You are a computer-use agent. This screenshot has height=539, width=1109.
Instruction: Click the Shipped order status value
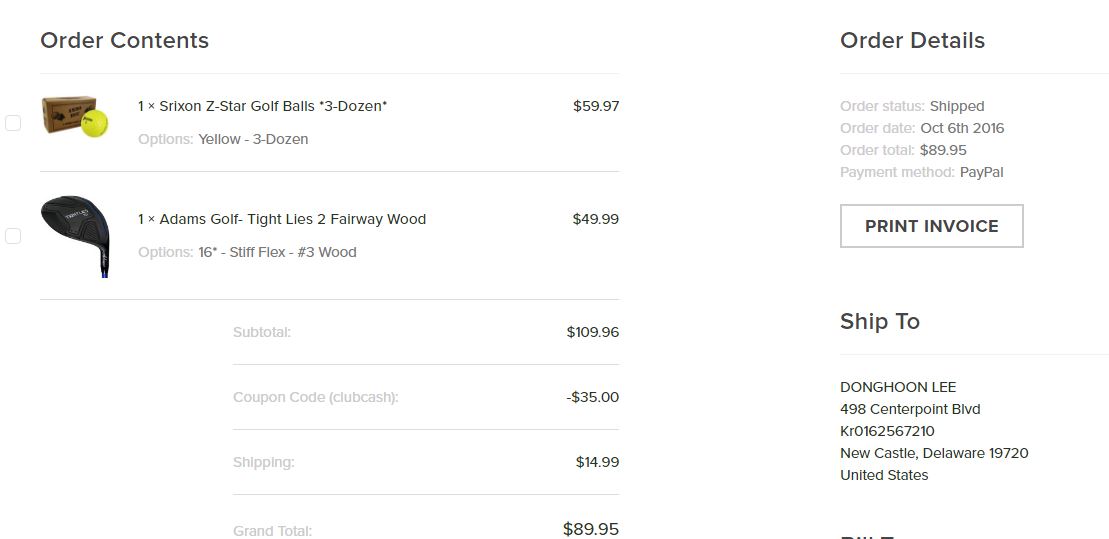(x=957, y=106)
